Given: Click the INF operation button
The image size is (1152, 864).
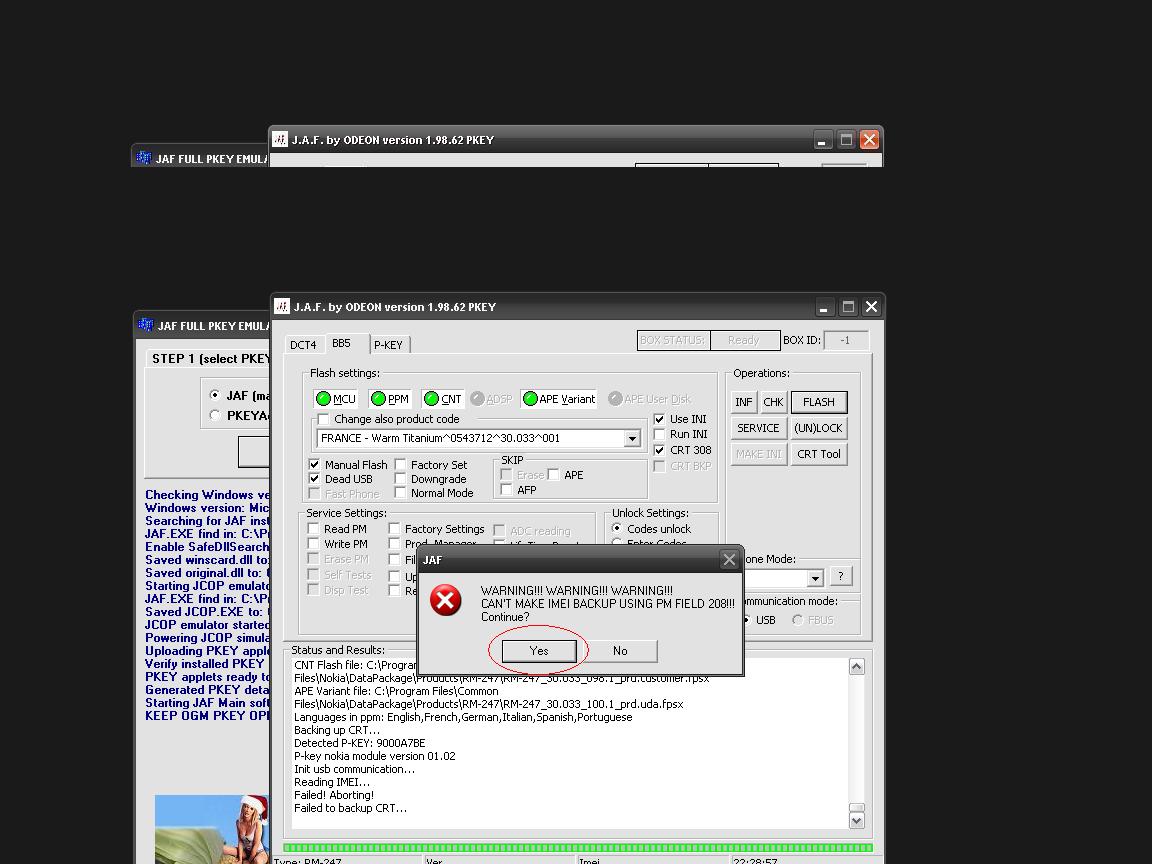Looking at the screenshot, I should coord(744,402).
